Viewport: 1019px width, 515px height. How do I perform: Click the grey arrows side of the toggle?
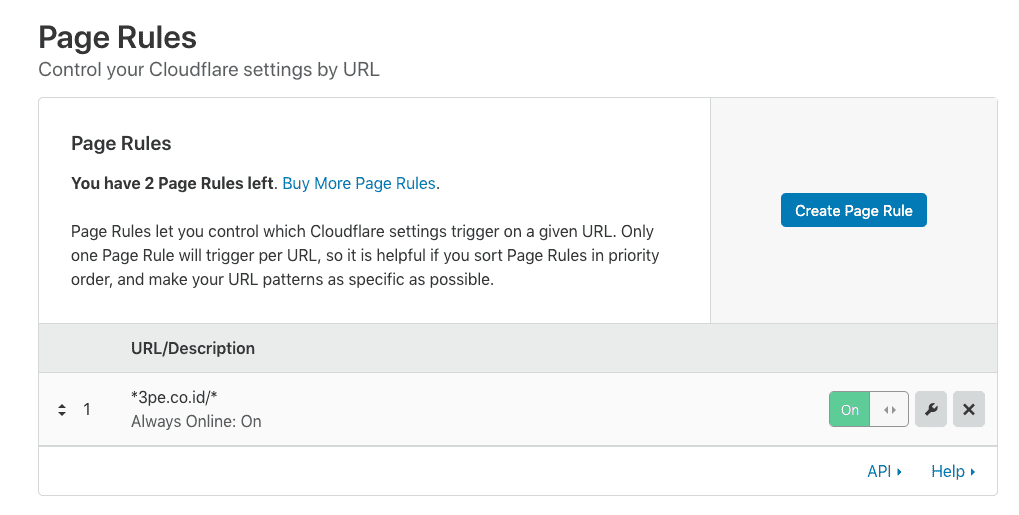click(889, 409)
